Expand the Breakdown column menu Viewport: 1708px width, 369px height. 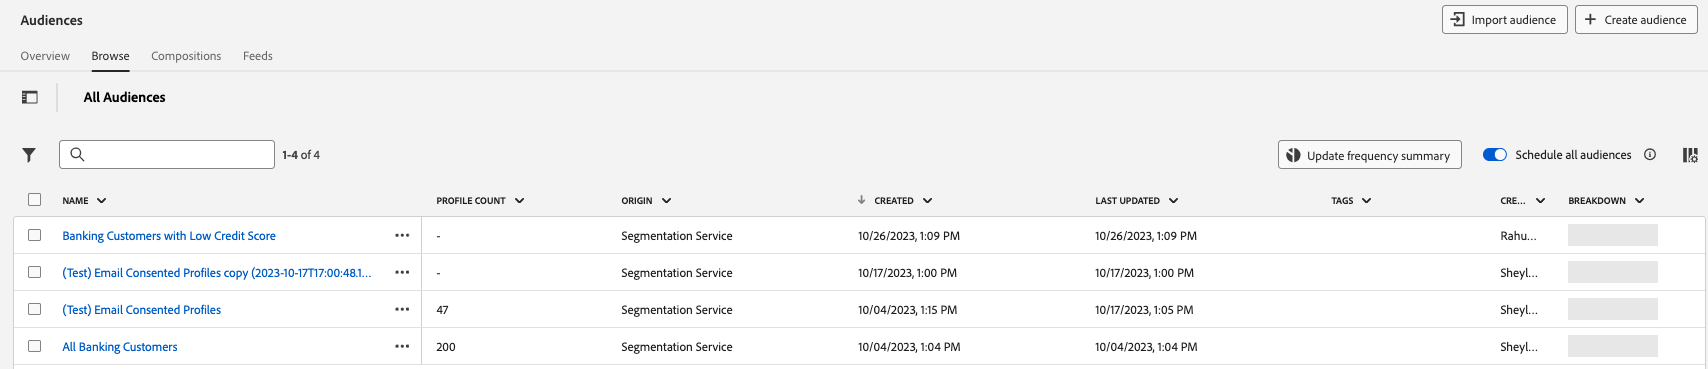click(x=1639, y=201)
